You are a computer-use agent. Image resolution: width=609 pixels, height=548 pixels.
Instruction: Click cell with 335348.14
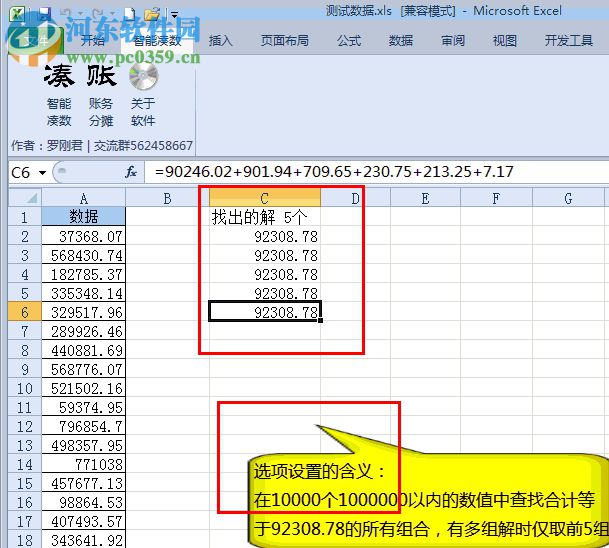coord(84,293)
